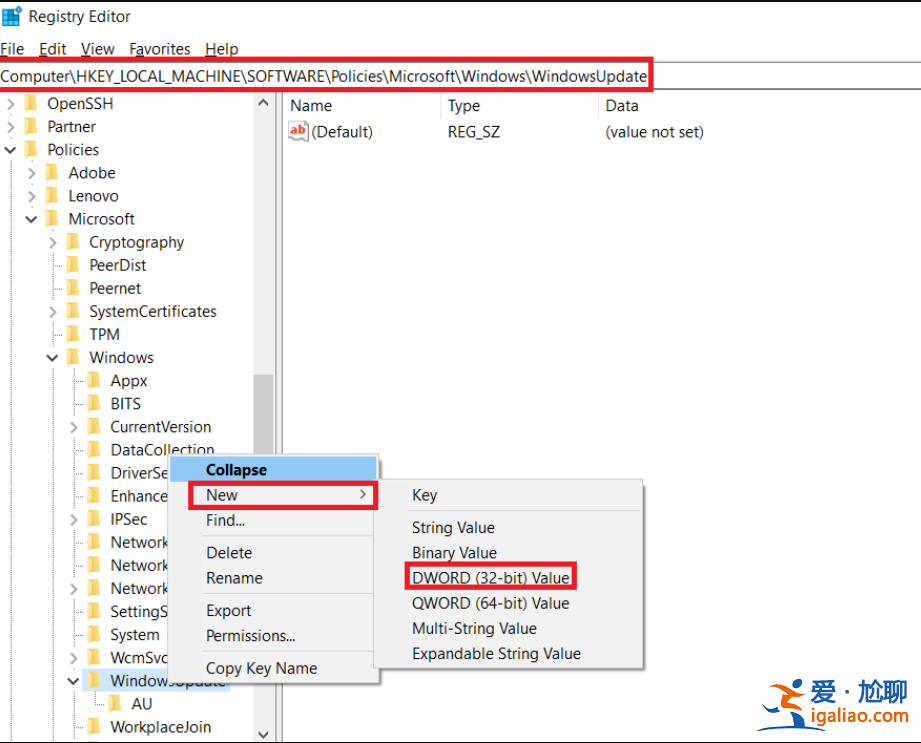Image resolution: width=921 pixels, height=743 pixels.
Task: Click the Adobe key folder icon
Action: 52,172
